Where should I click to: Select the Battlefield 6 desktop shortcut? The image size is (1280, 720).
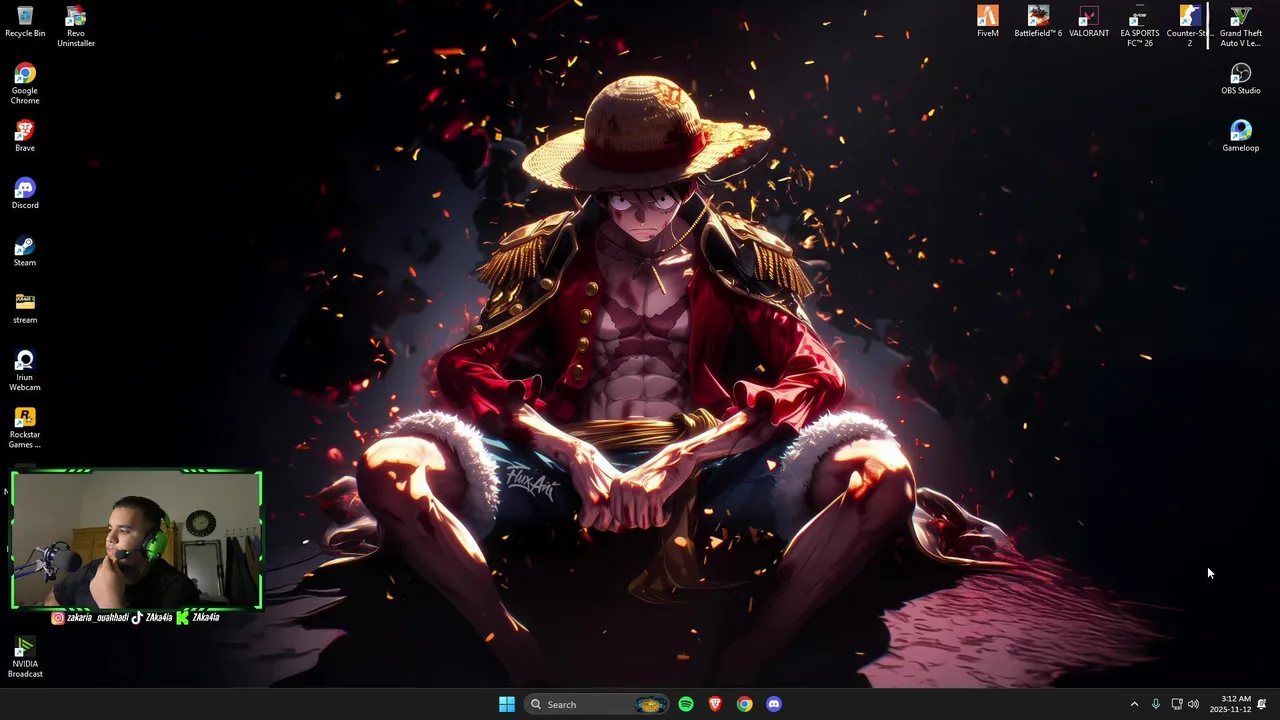point(1038,22)
